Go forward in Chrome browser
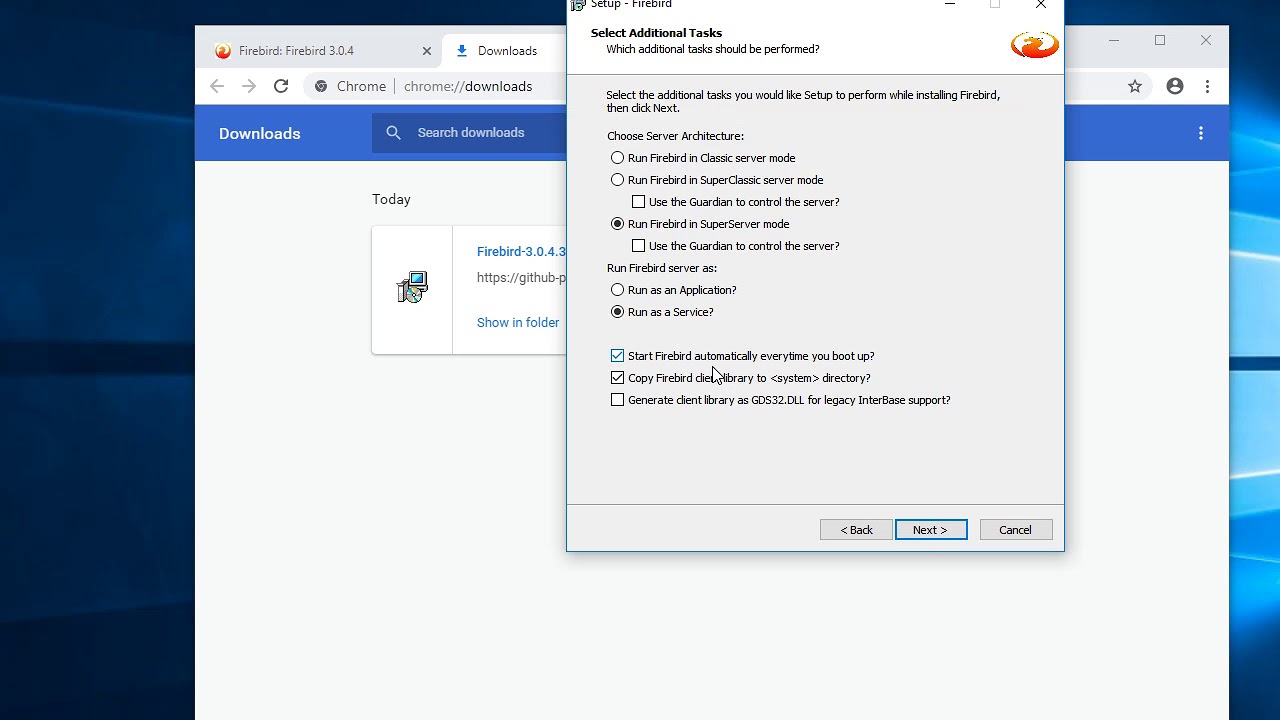 [x=249, y=86]
